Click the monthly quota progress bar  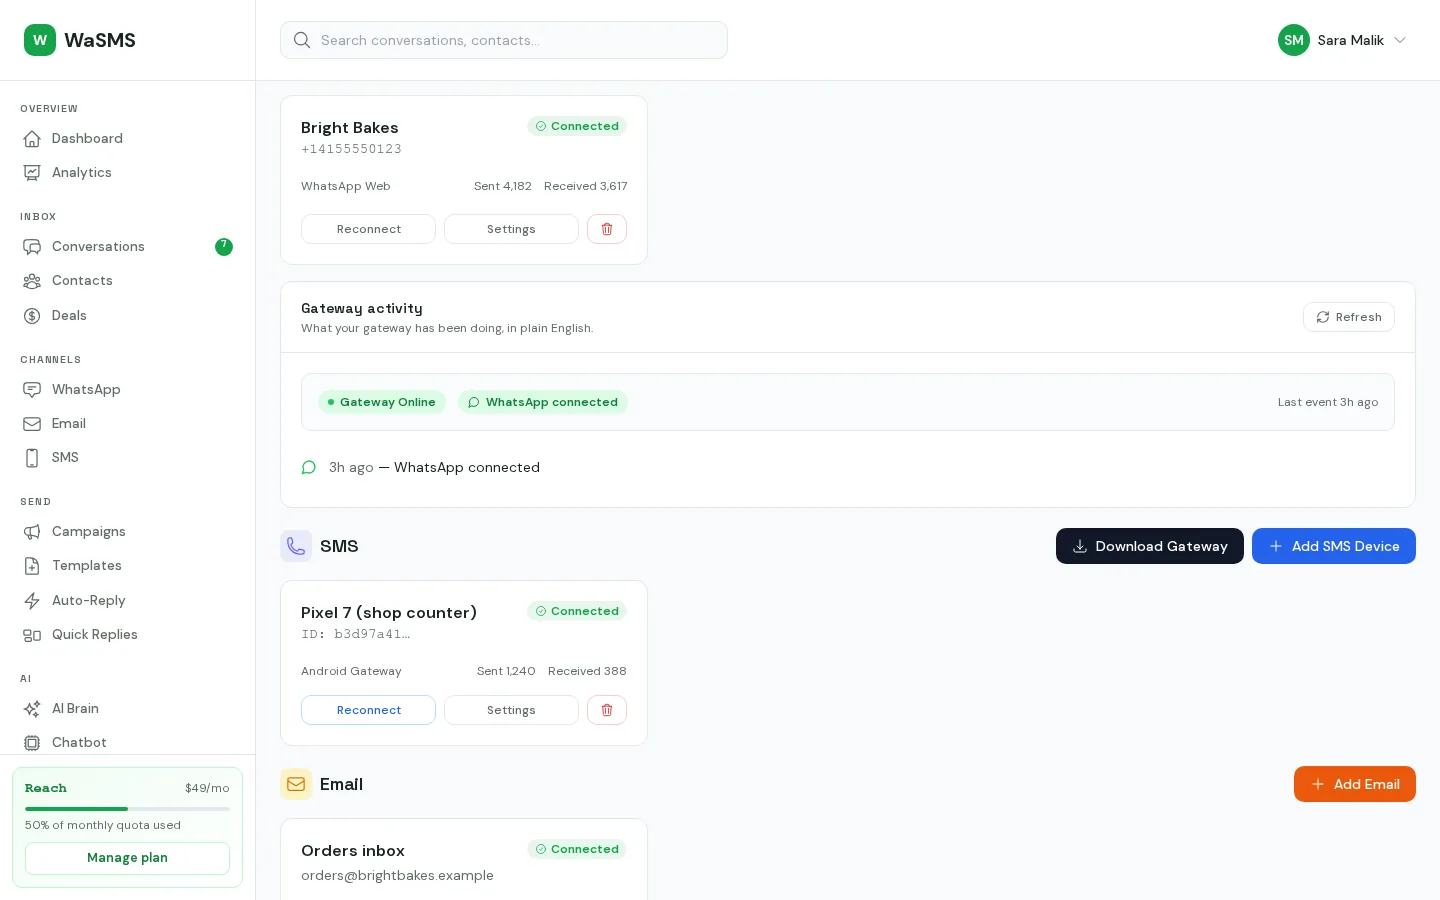pyautogui.click(x=127, y=808)
